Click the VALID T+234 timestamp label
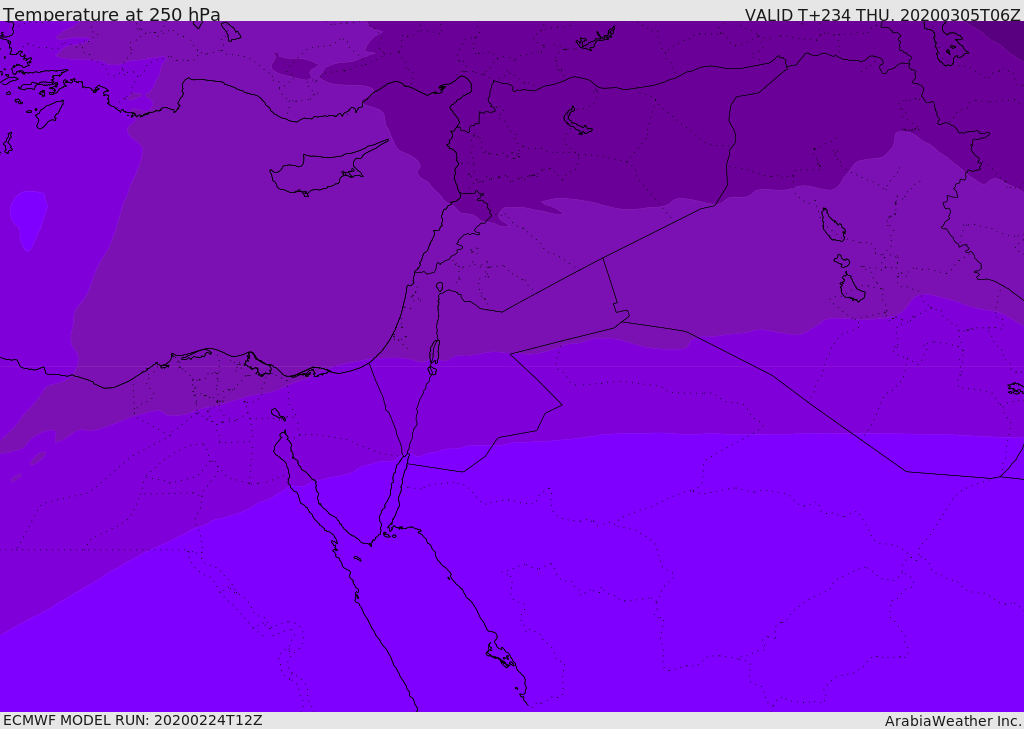This screenshot has height=729, width=1024. tap(882, 14)
